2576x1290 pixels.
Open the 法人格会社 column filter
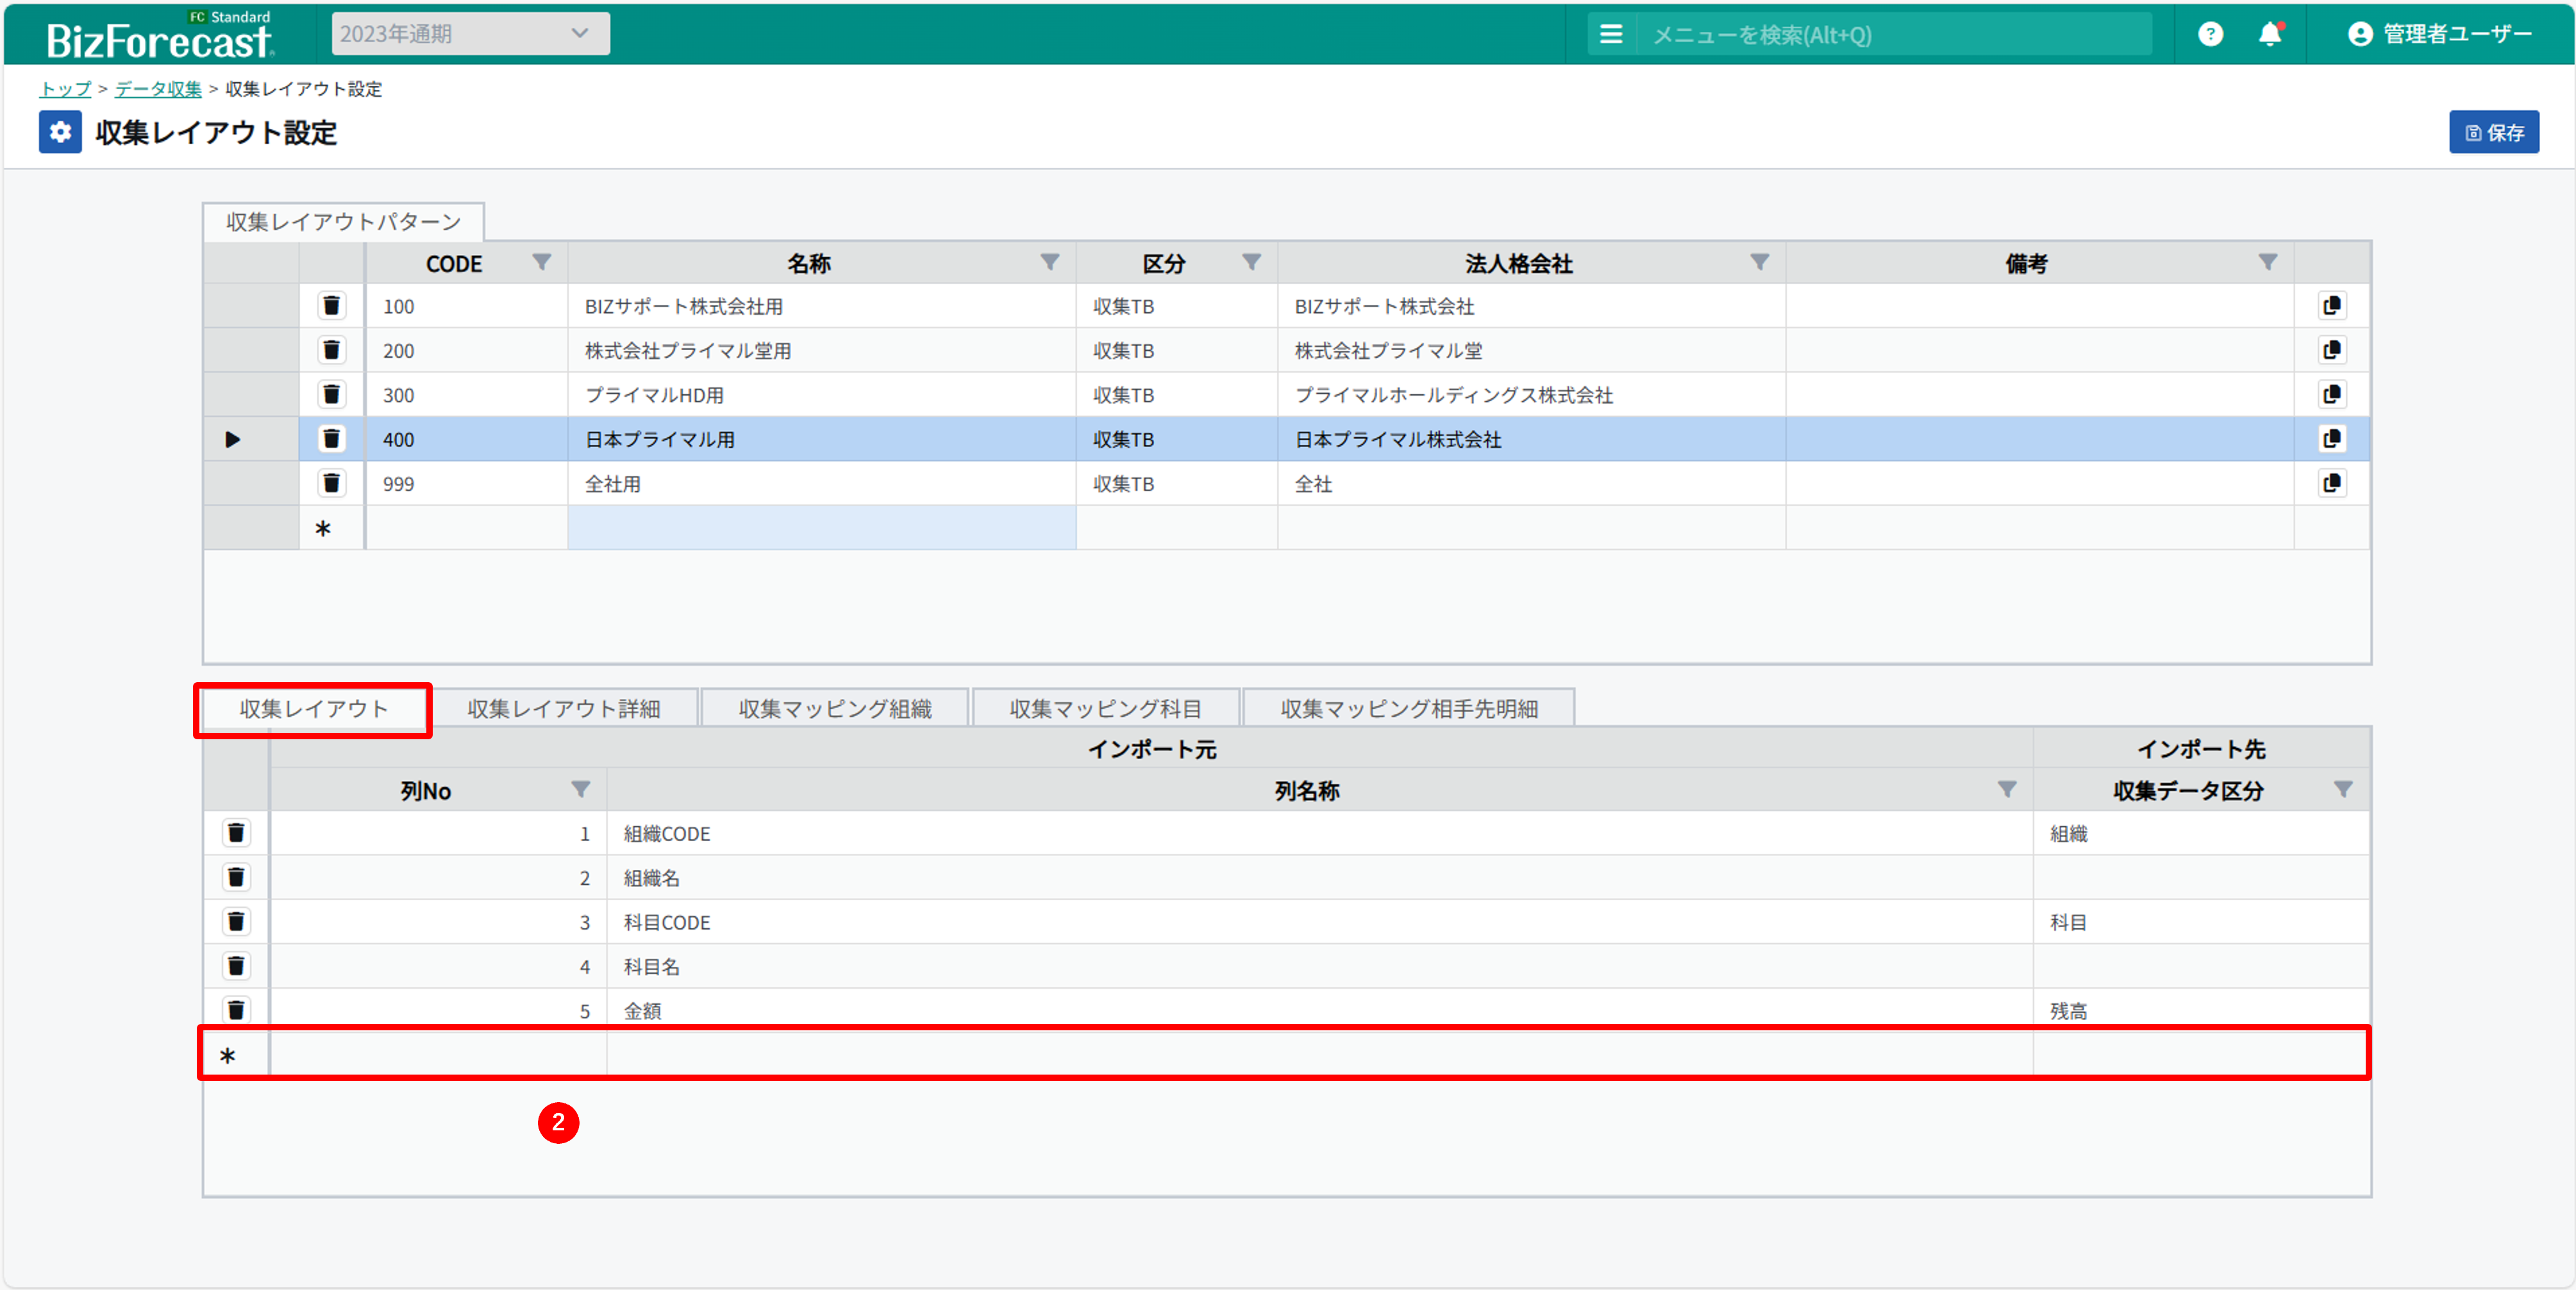pos(1759,262)
